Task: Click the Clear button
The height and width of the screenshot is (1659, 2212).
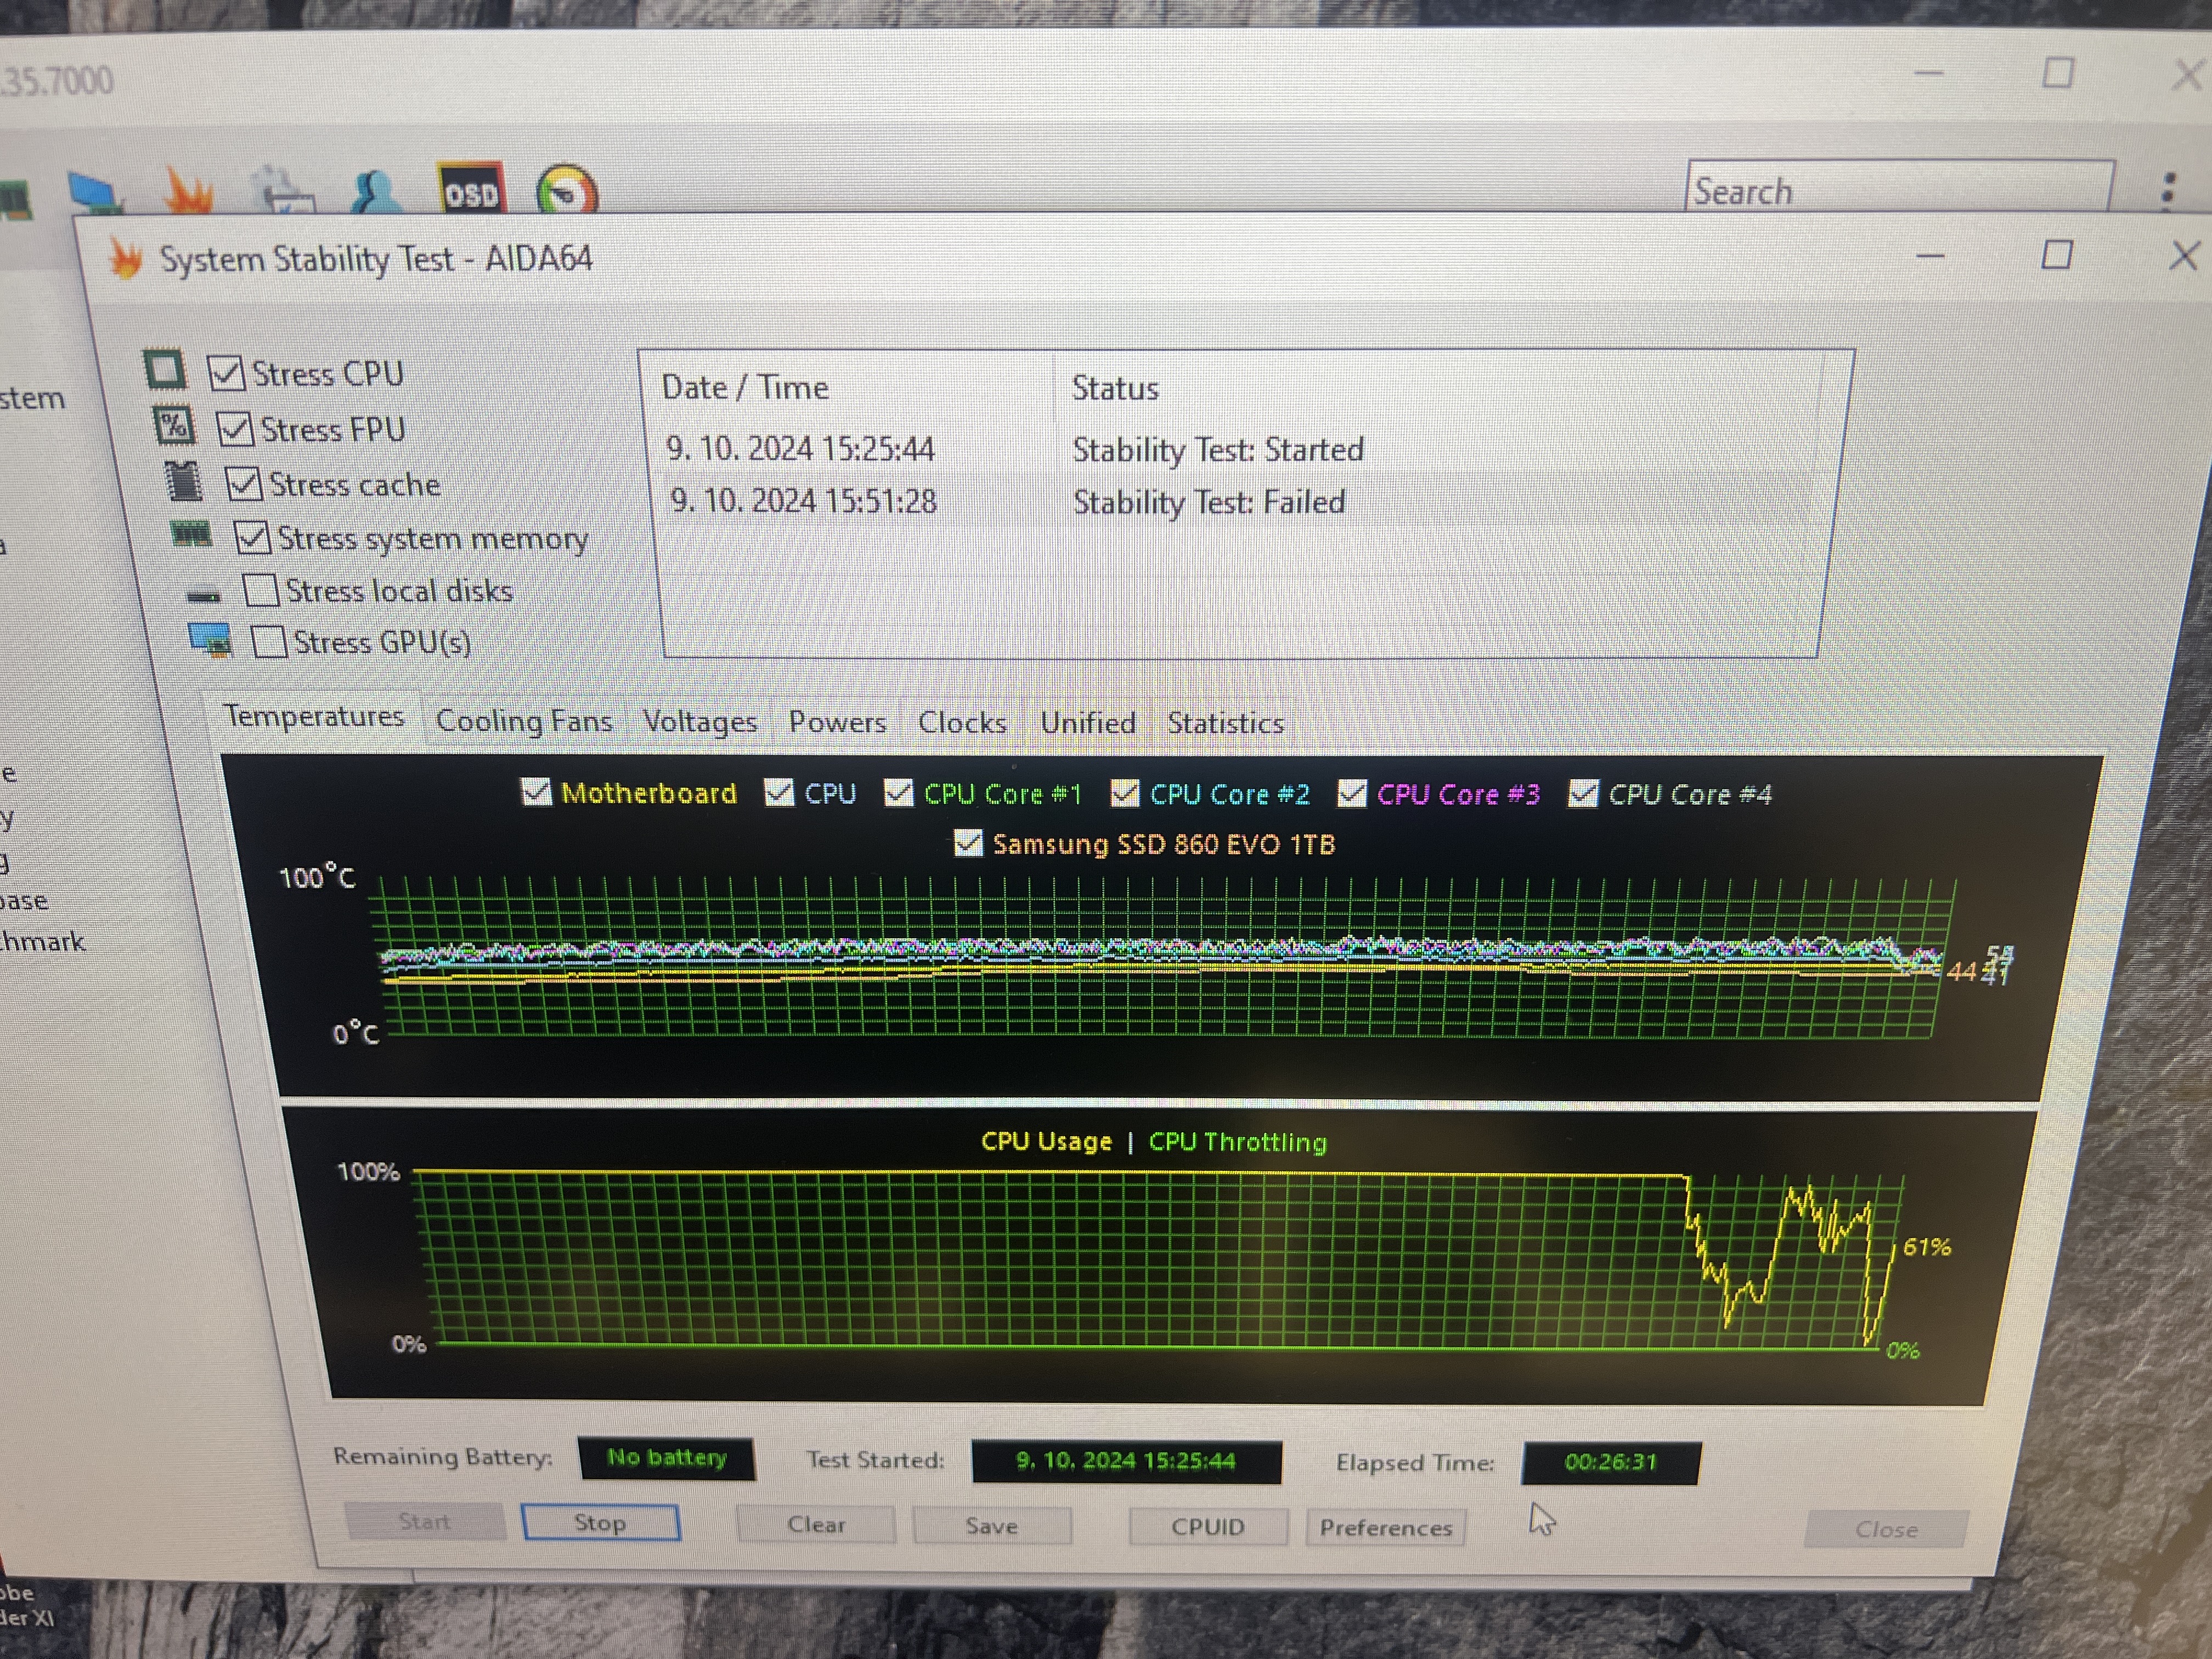Action: (816, 1524)
